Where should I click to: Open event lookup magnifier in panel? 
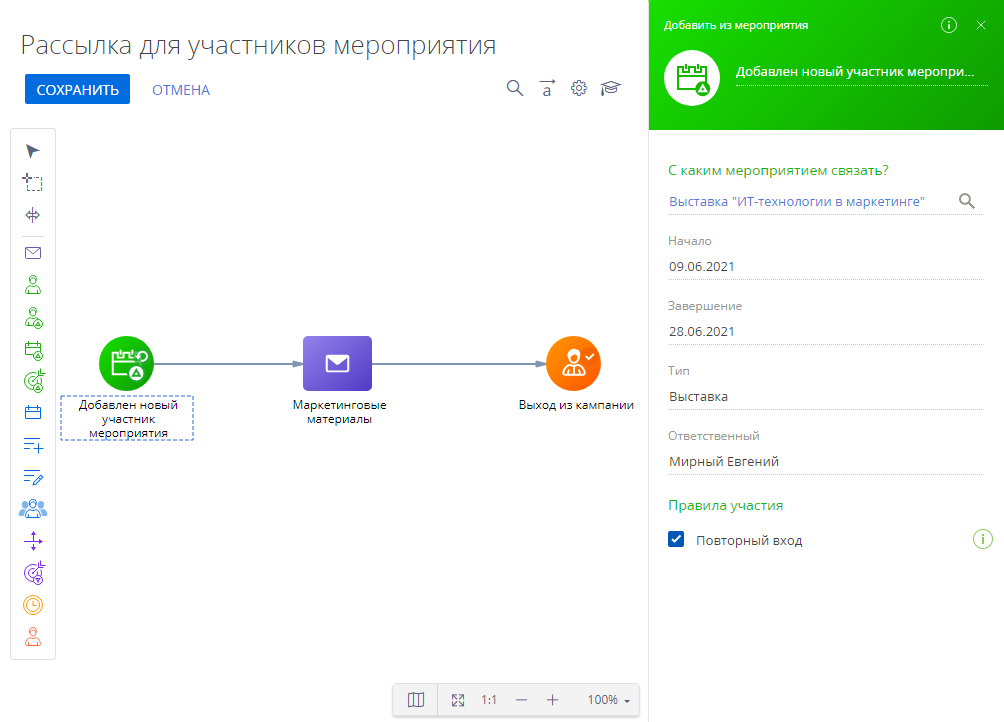967,201
